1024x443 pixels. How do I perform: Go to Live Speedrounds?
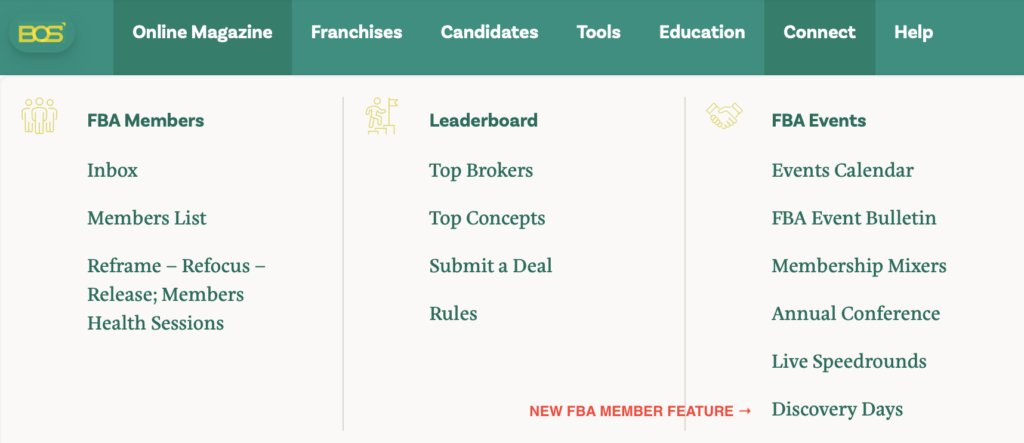coord(849,361)
